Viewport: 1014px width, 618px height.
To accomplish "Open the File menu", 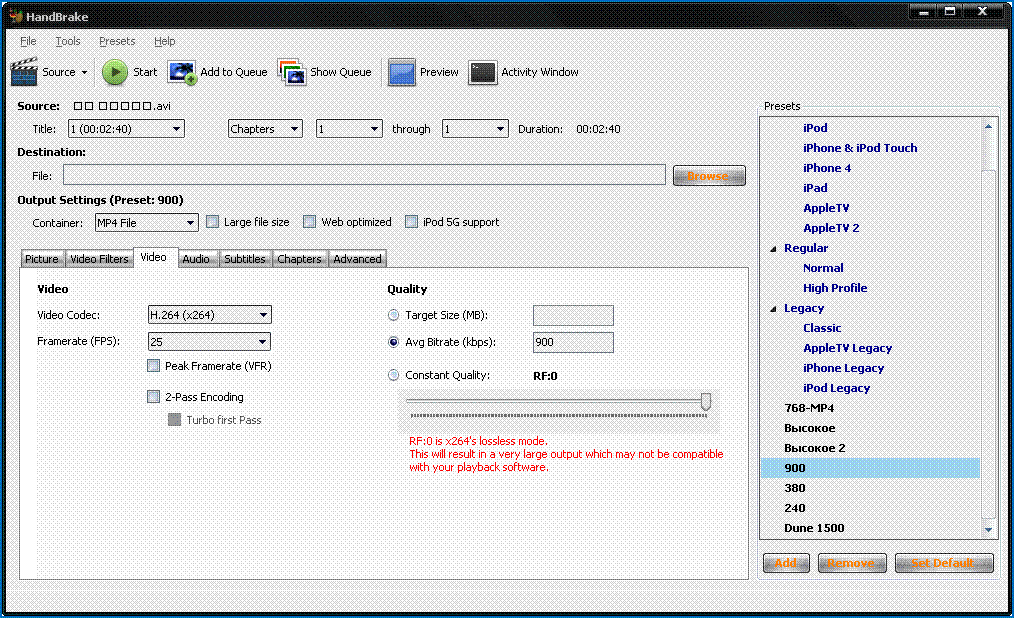I will coord(28,41).
